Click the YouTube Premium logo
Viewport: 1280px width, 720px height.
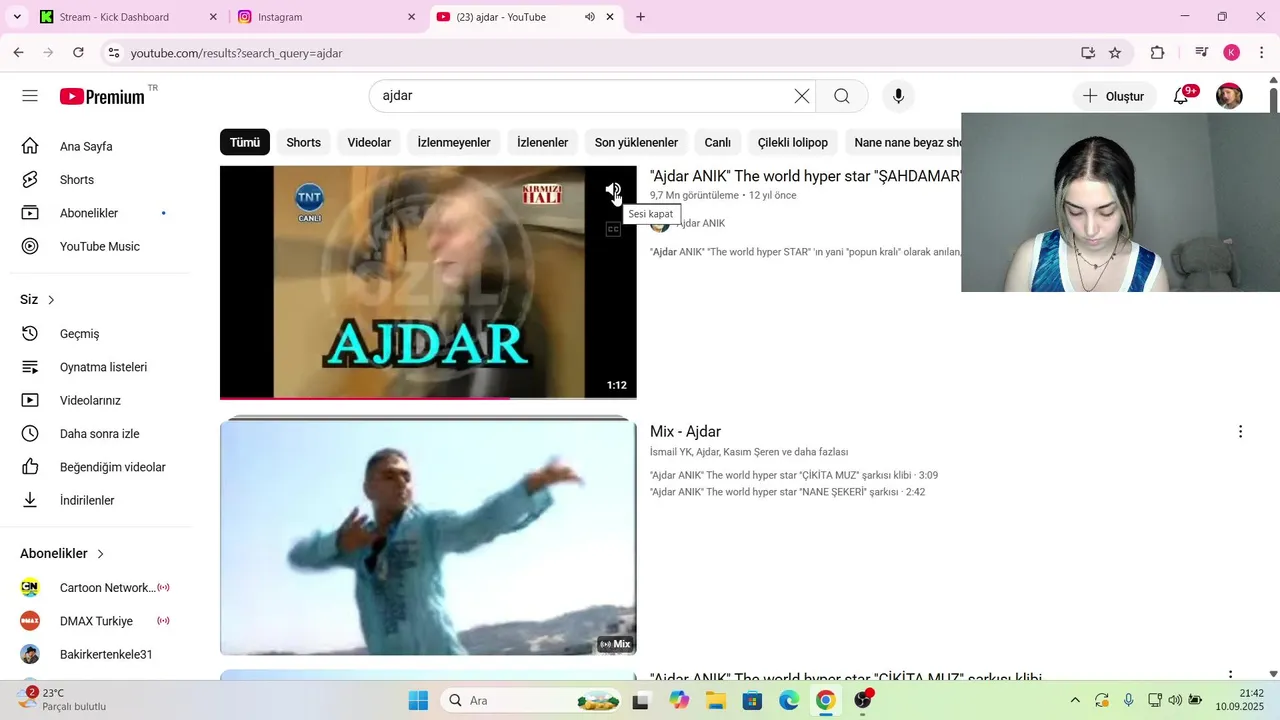tap(102, 96)
